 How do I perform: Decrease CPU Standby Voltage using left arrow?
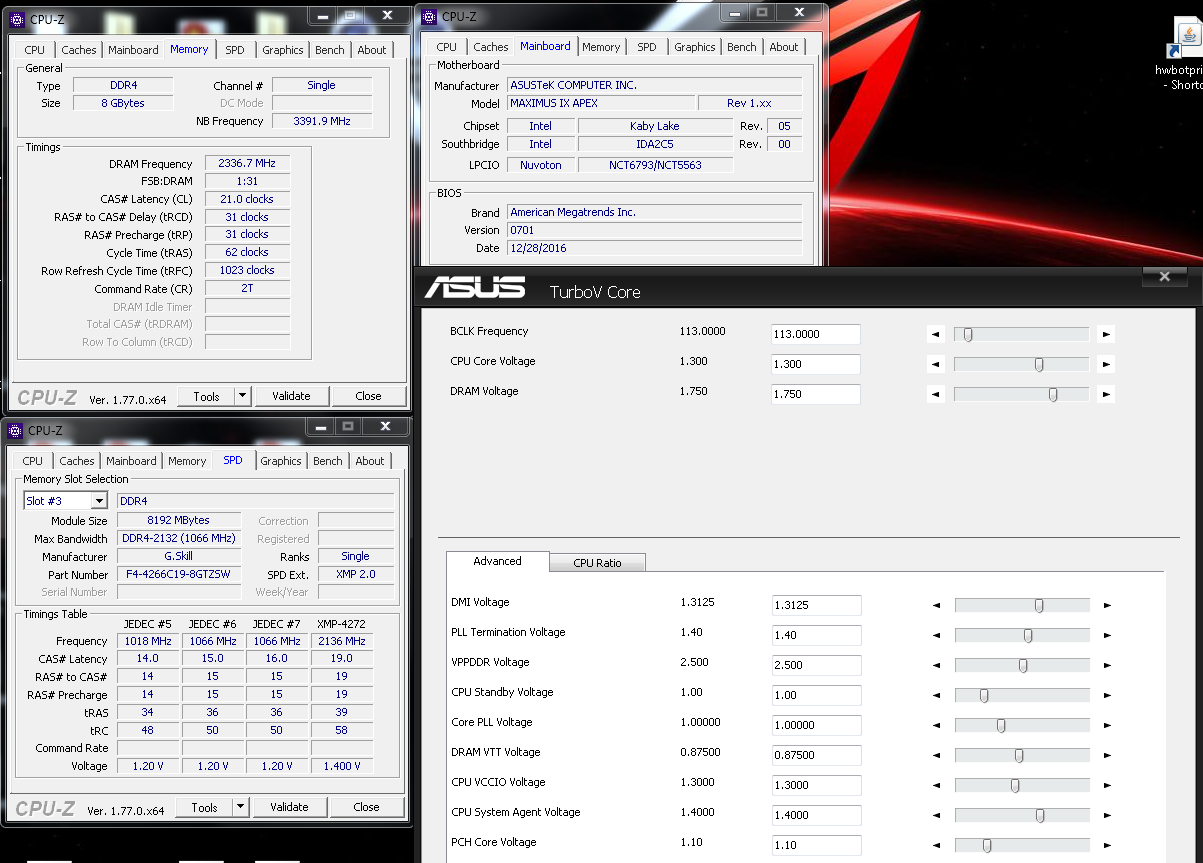click(937, 695)
